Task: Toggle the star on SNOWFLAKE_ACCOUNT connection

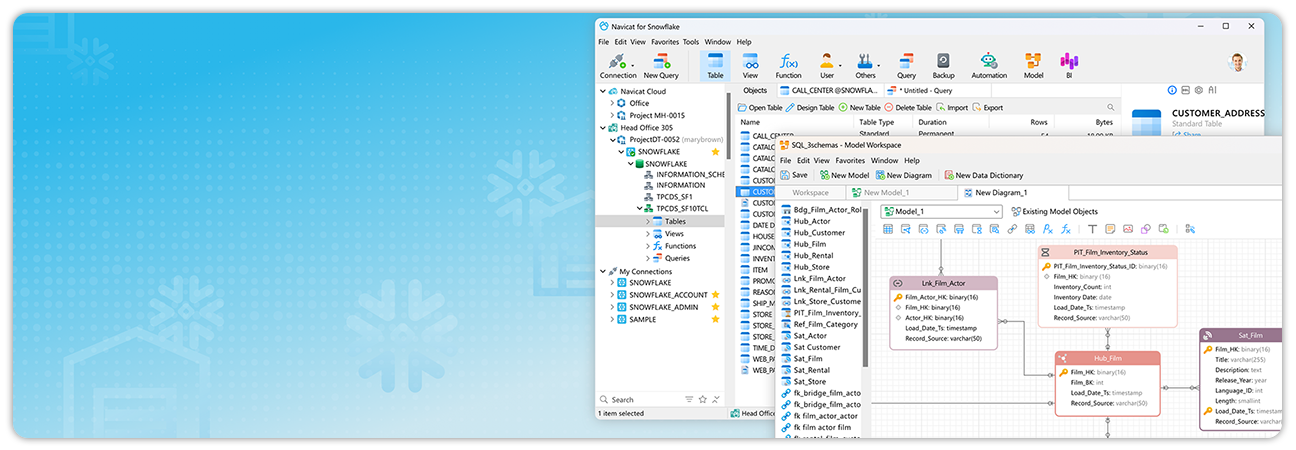Action: 715,295
